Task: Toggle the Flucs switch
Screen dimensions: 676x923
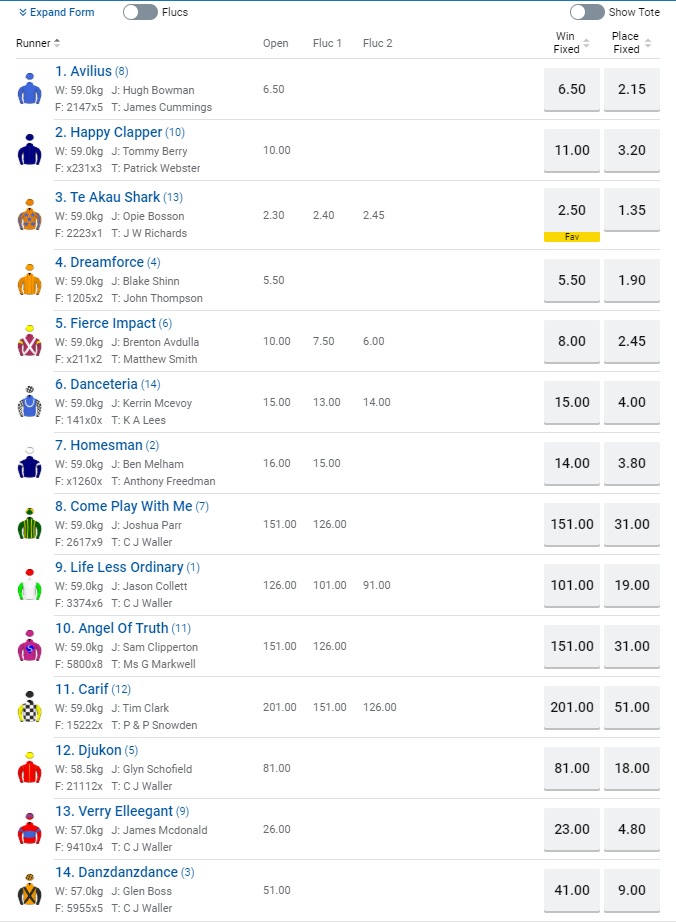Action: 140,12
